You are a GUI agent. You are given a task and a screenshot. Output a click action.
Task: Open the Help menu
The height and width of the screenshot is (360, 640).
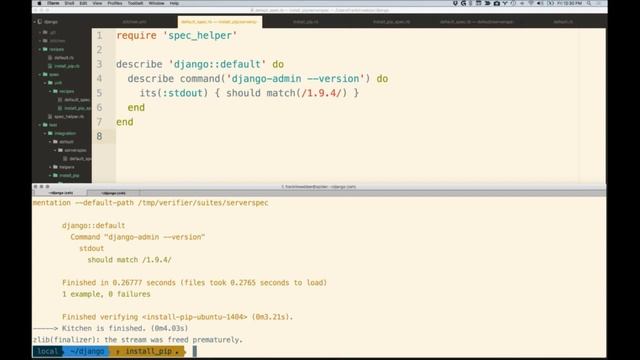click(174, 3)
